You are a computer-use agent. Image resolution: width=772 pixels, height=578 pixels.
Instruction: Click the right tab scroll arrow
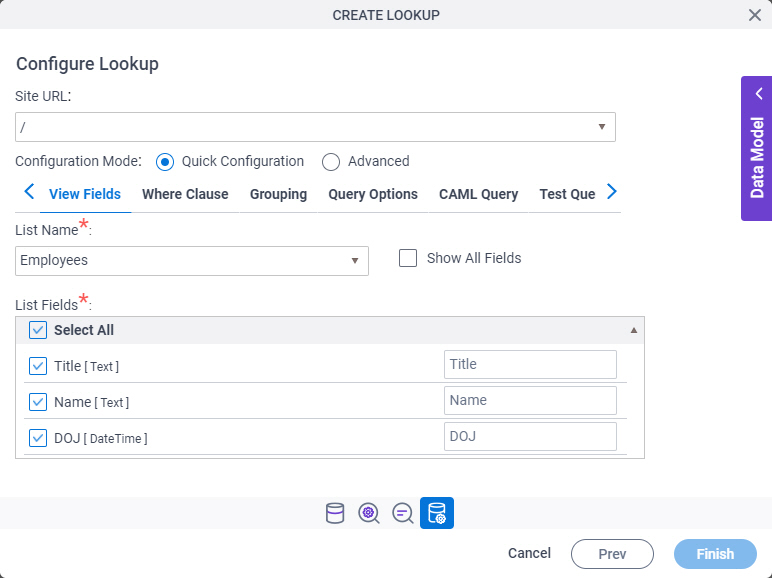click(611, 192)
